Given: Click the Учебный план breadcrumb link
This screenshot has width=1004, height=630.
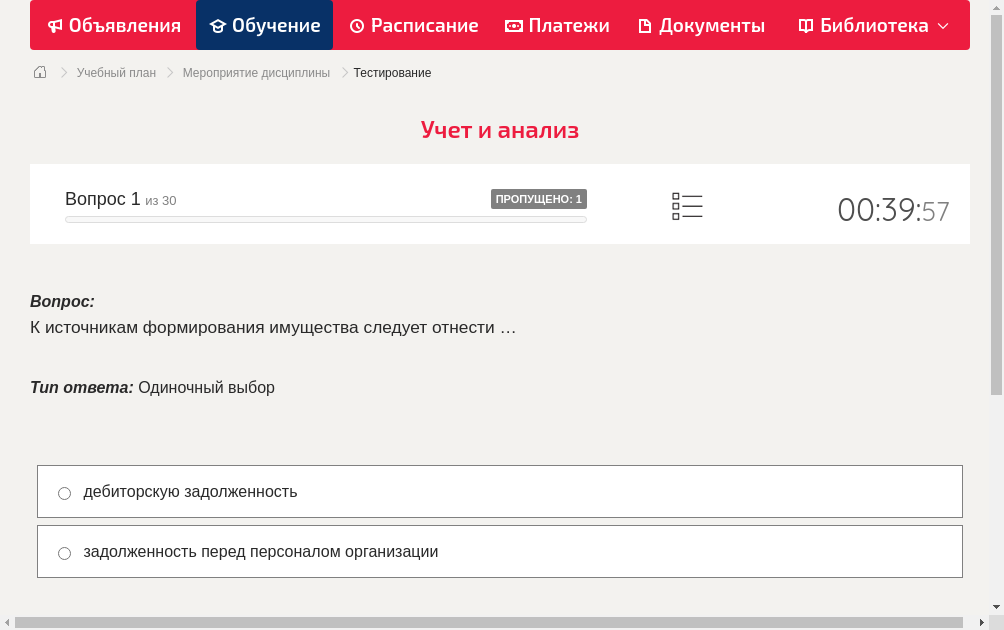Looking at the screenshot, I should pyautogui.click(x=116, y=72).
